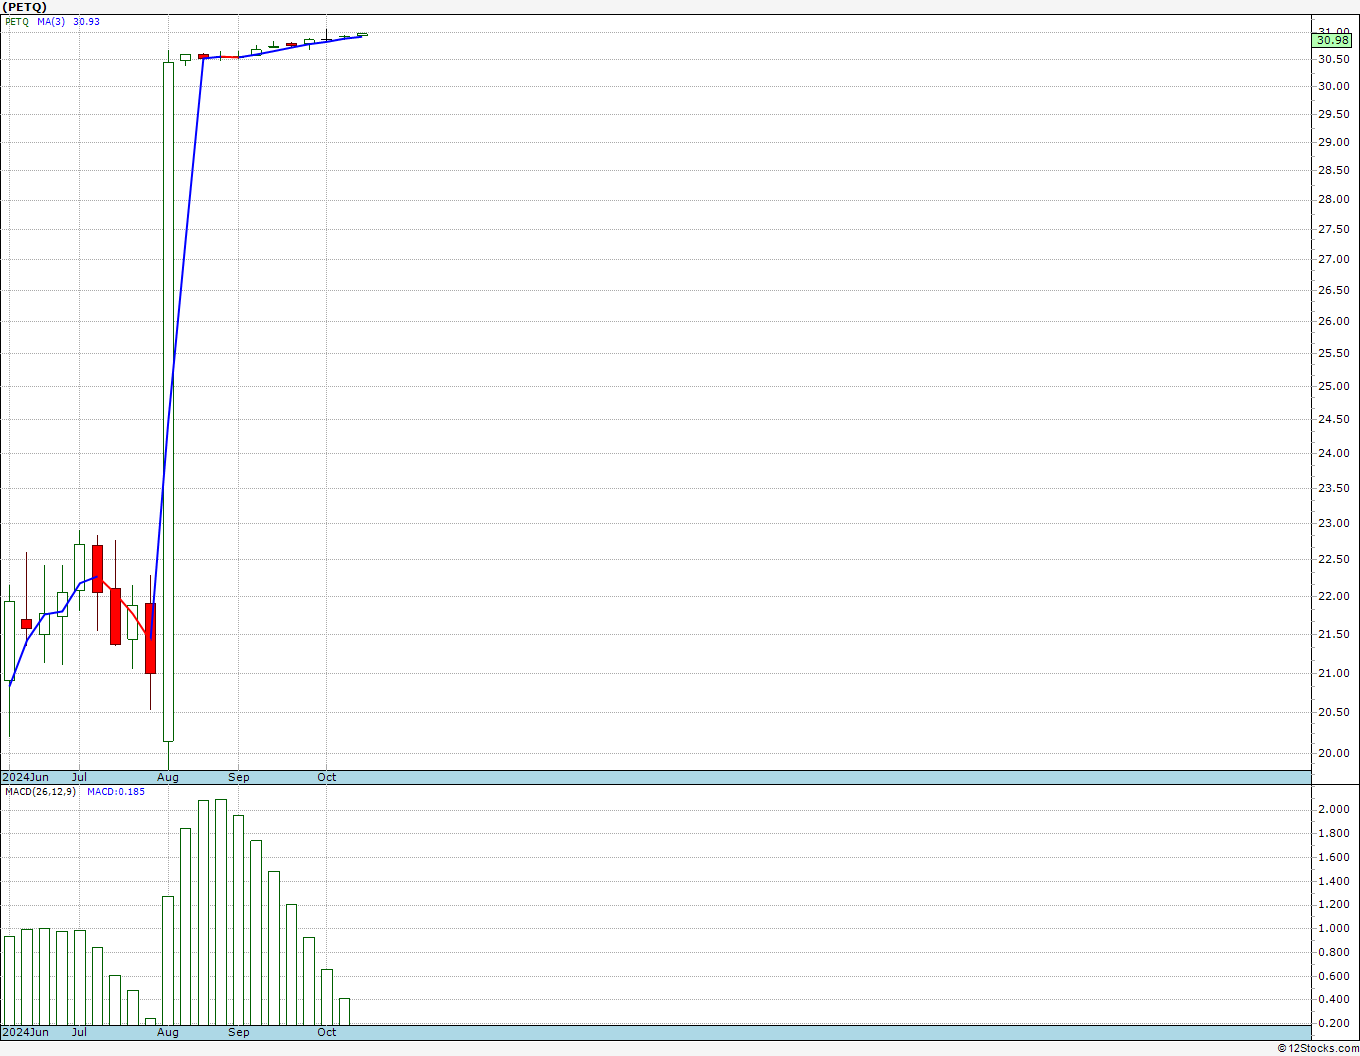Click the MA(3) indicator label
Image resolution: width=1360 pixels, height=1056 pixels.
click(51, 21)
